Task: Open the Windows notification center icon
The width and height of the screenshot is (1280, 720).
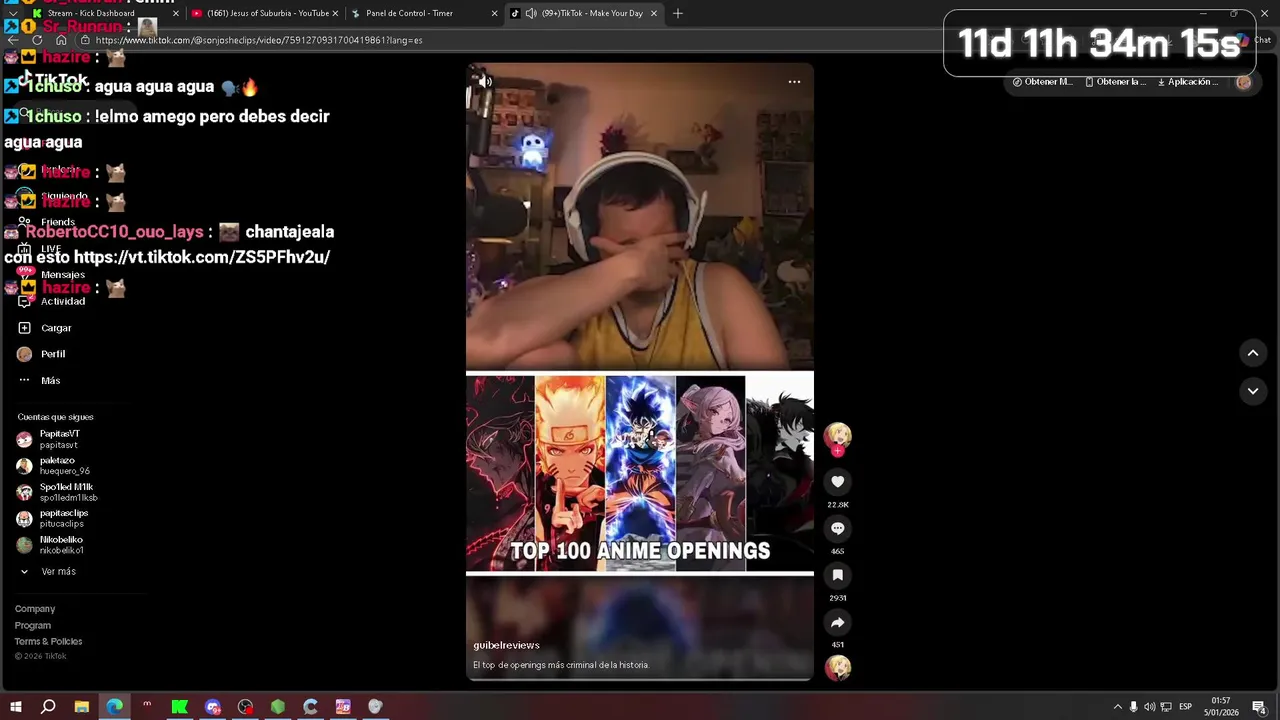Action: click(1259, 707)
